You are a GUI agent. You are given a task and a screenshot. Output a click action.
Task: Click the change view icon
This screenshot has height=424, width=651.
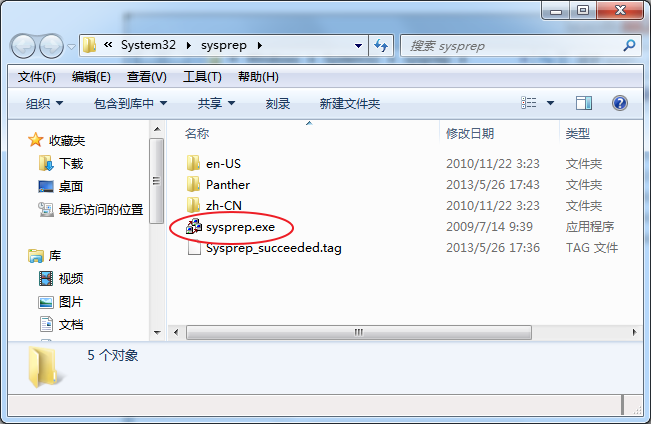point(529,103)
